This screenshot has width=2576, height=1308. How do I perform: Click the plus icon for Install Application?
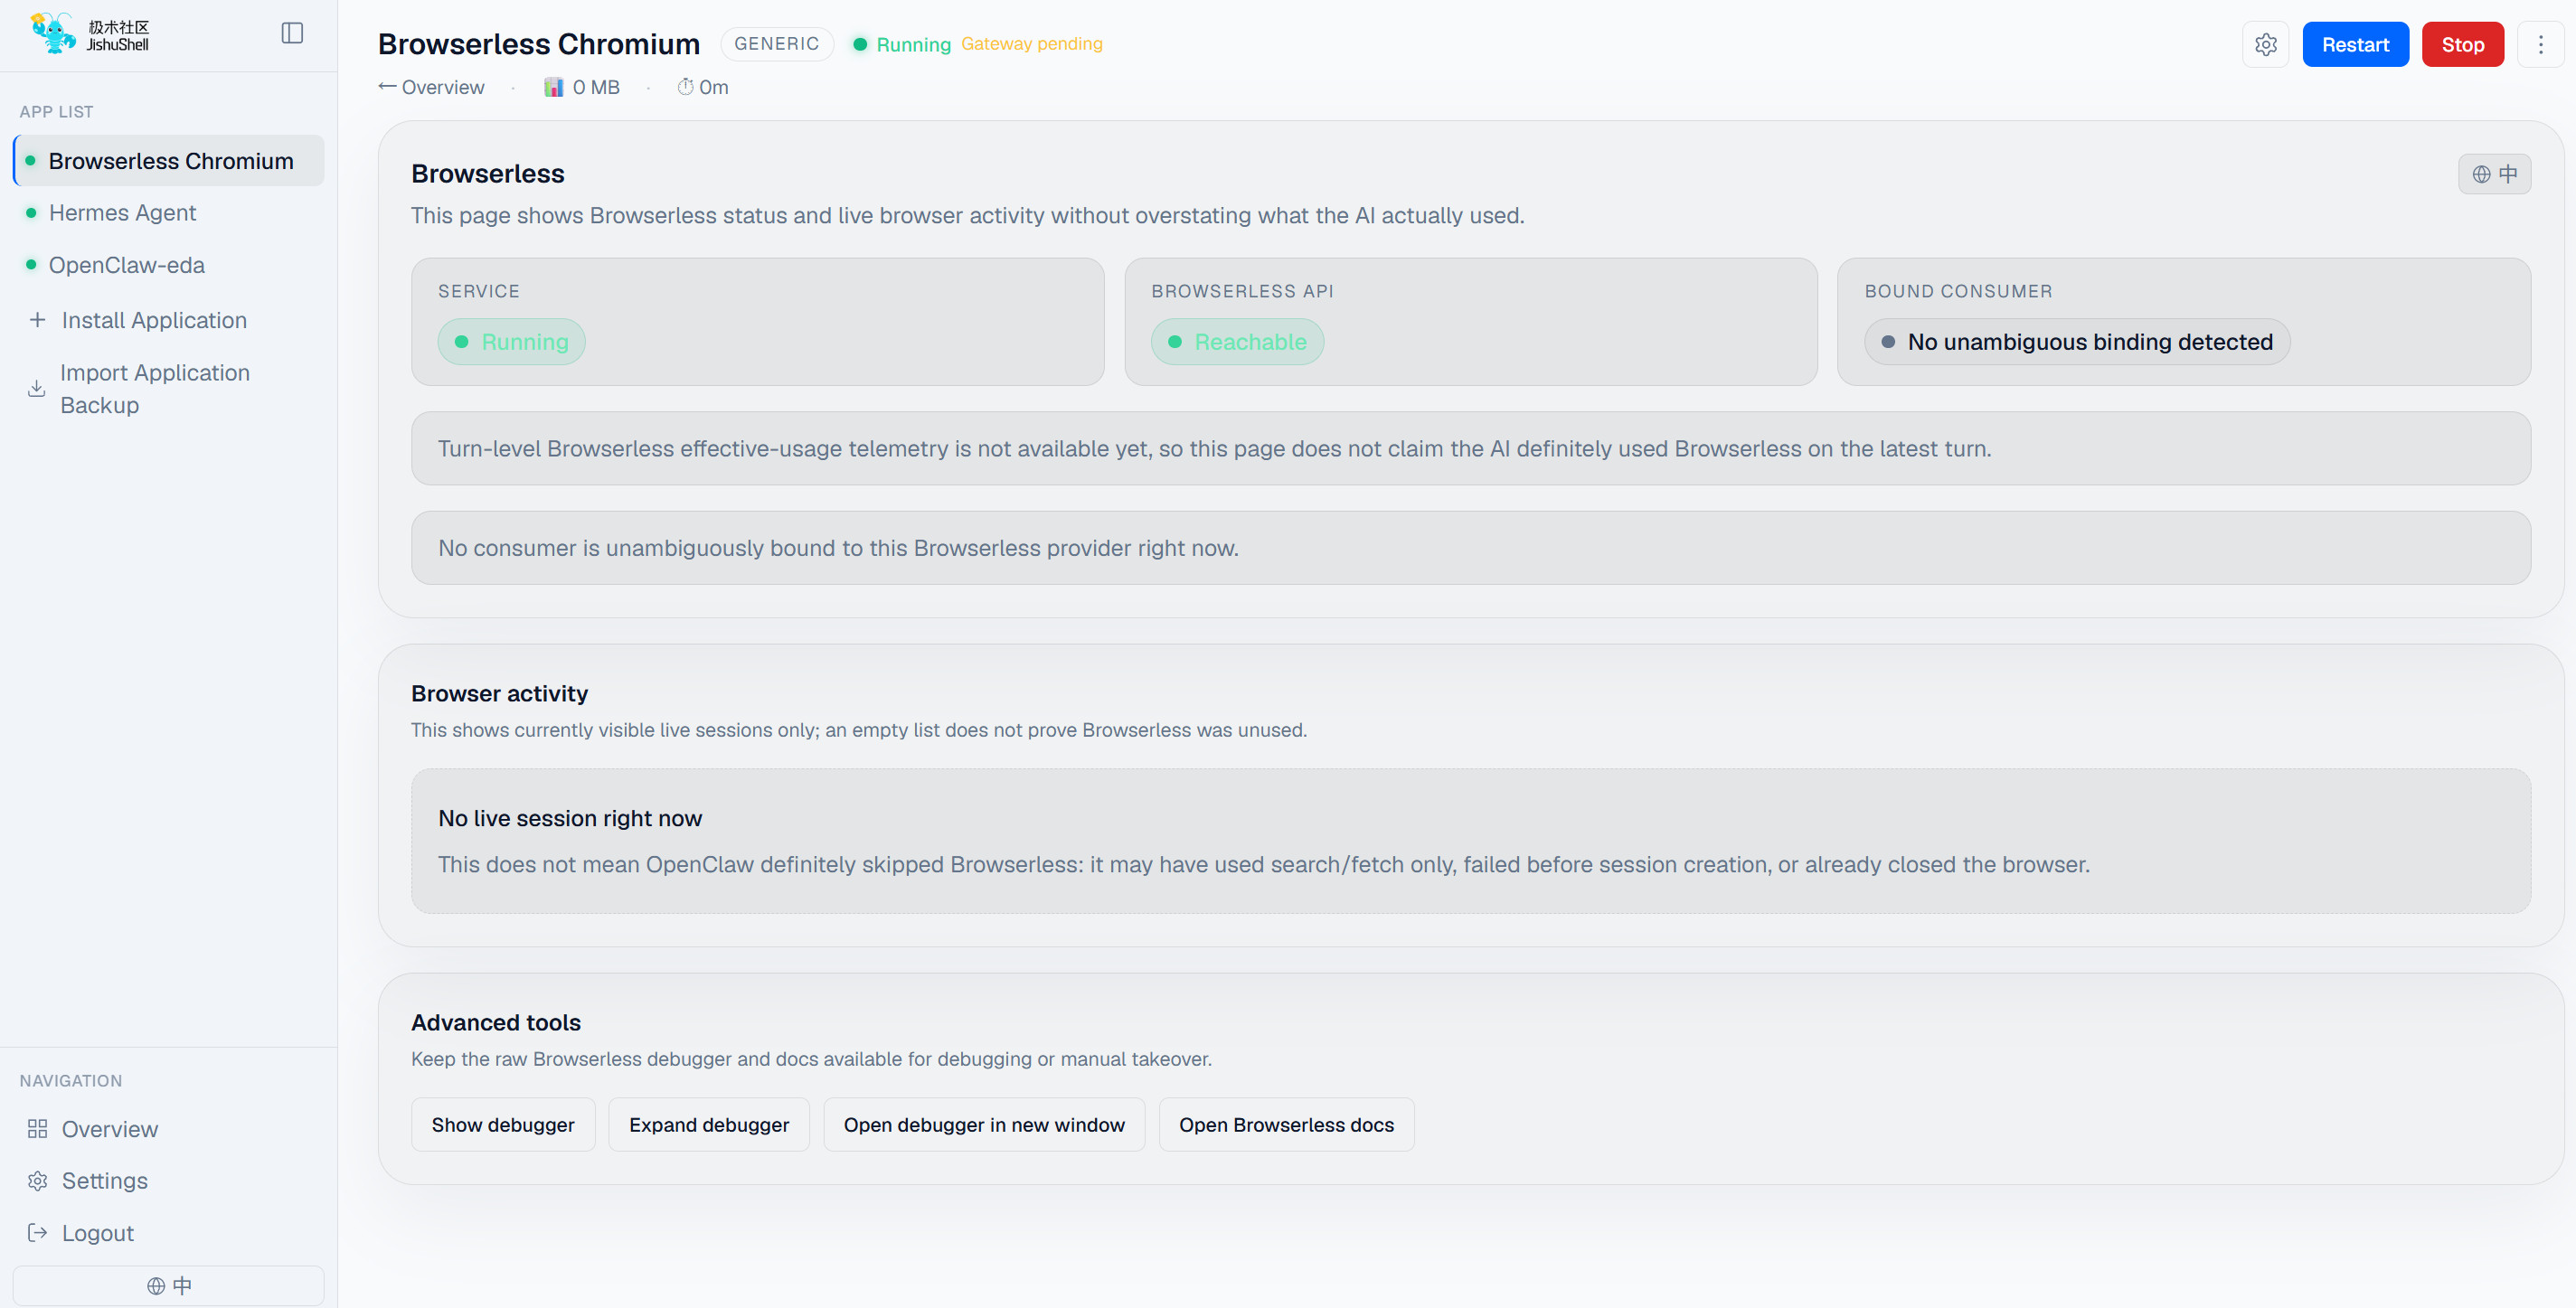coord(37,320)
